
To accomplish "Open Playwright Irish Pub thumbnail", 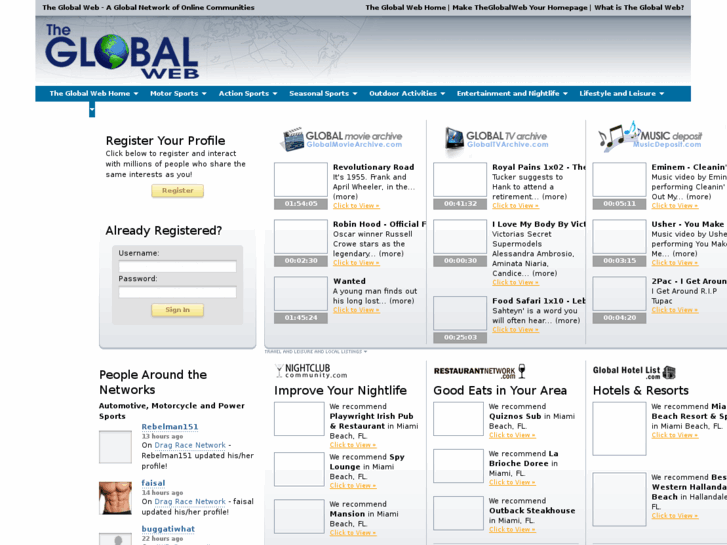I will [299, 419].
